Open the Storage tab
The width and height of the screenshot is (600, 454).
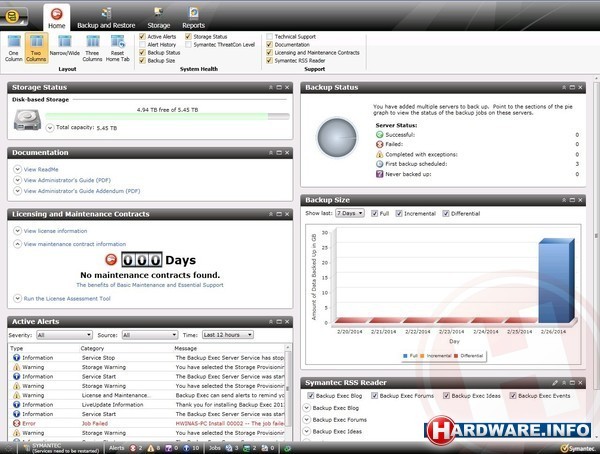point(158,18)
